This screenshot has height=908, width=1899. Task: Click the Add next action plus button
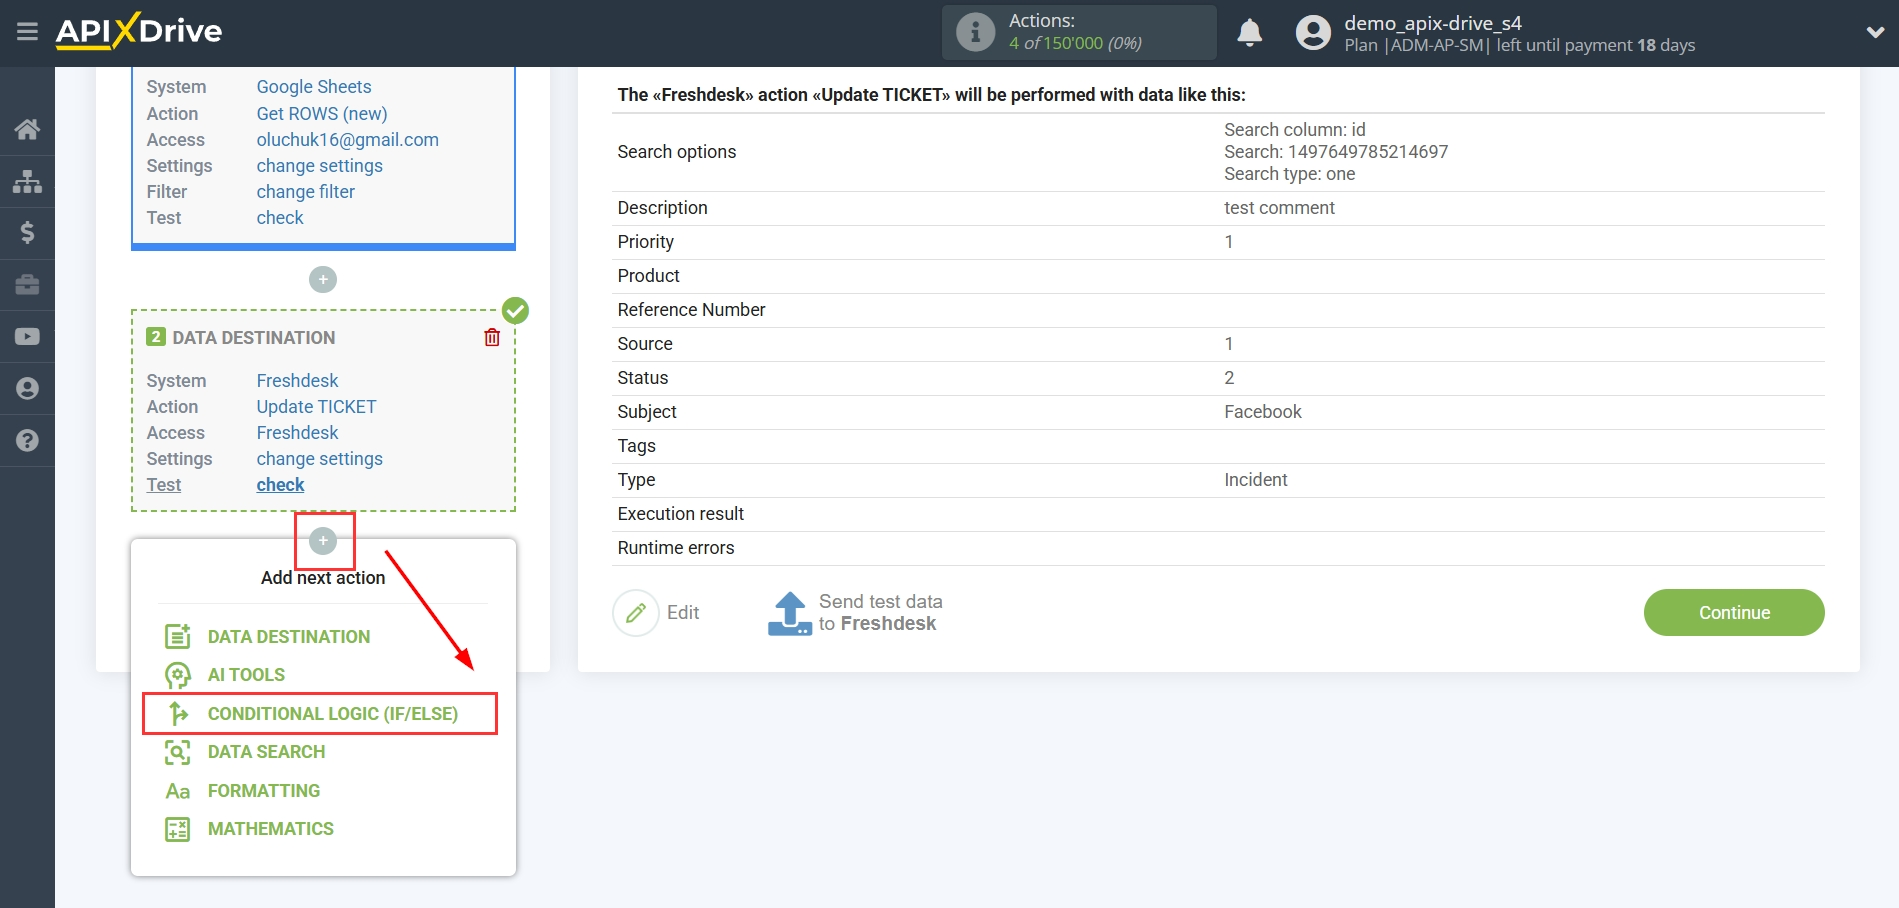[x=323, y=541]
